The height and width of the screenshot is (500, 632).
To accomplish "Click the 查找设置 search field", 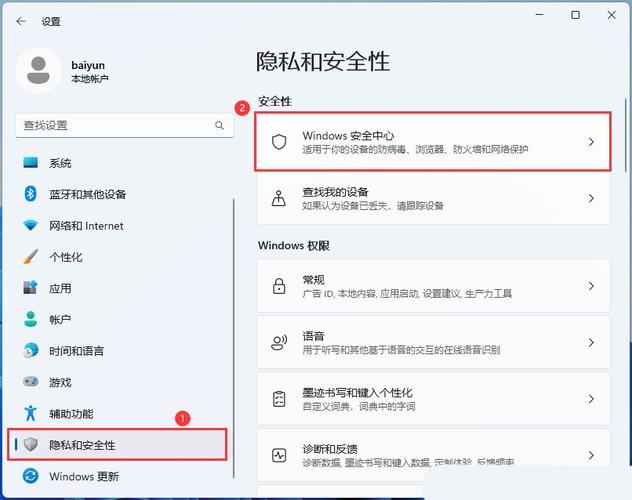I will (x=125, y=125).
